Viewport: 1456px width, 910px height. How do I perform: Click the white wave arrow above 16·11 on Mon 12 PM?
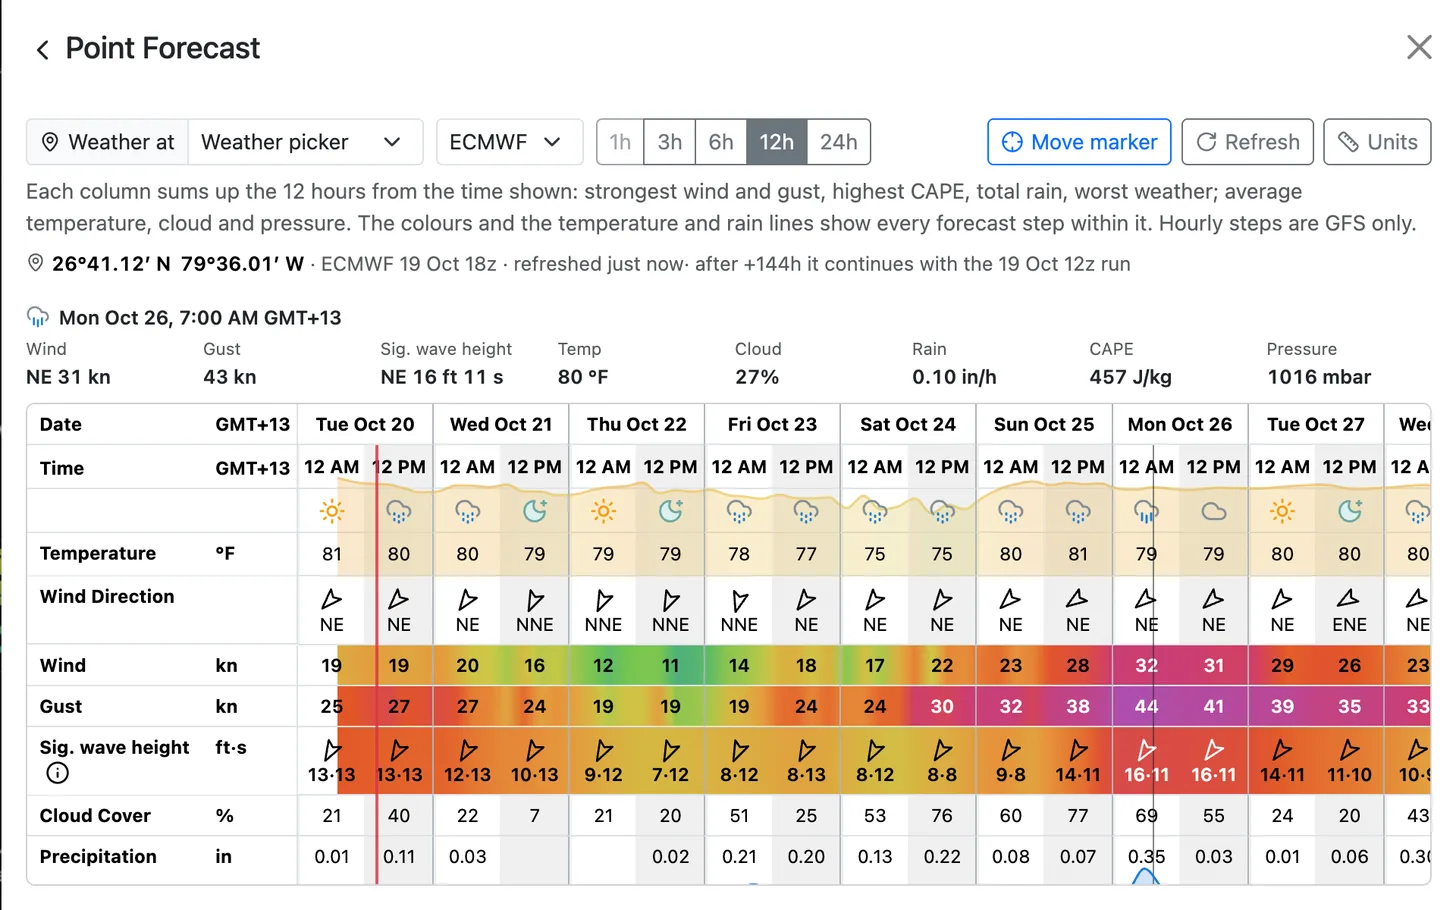tap(1214, 750)
